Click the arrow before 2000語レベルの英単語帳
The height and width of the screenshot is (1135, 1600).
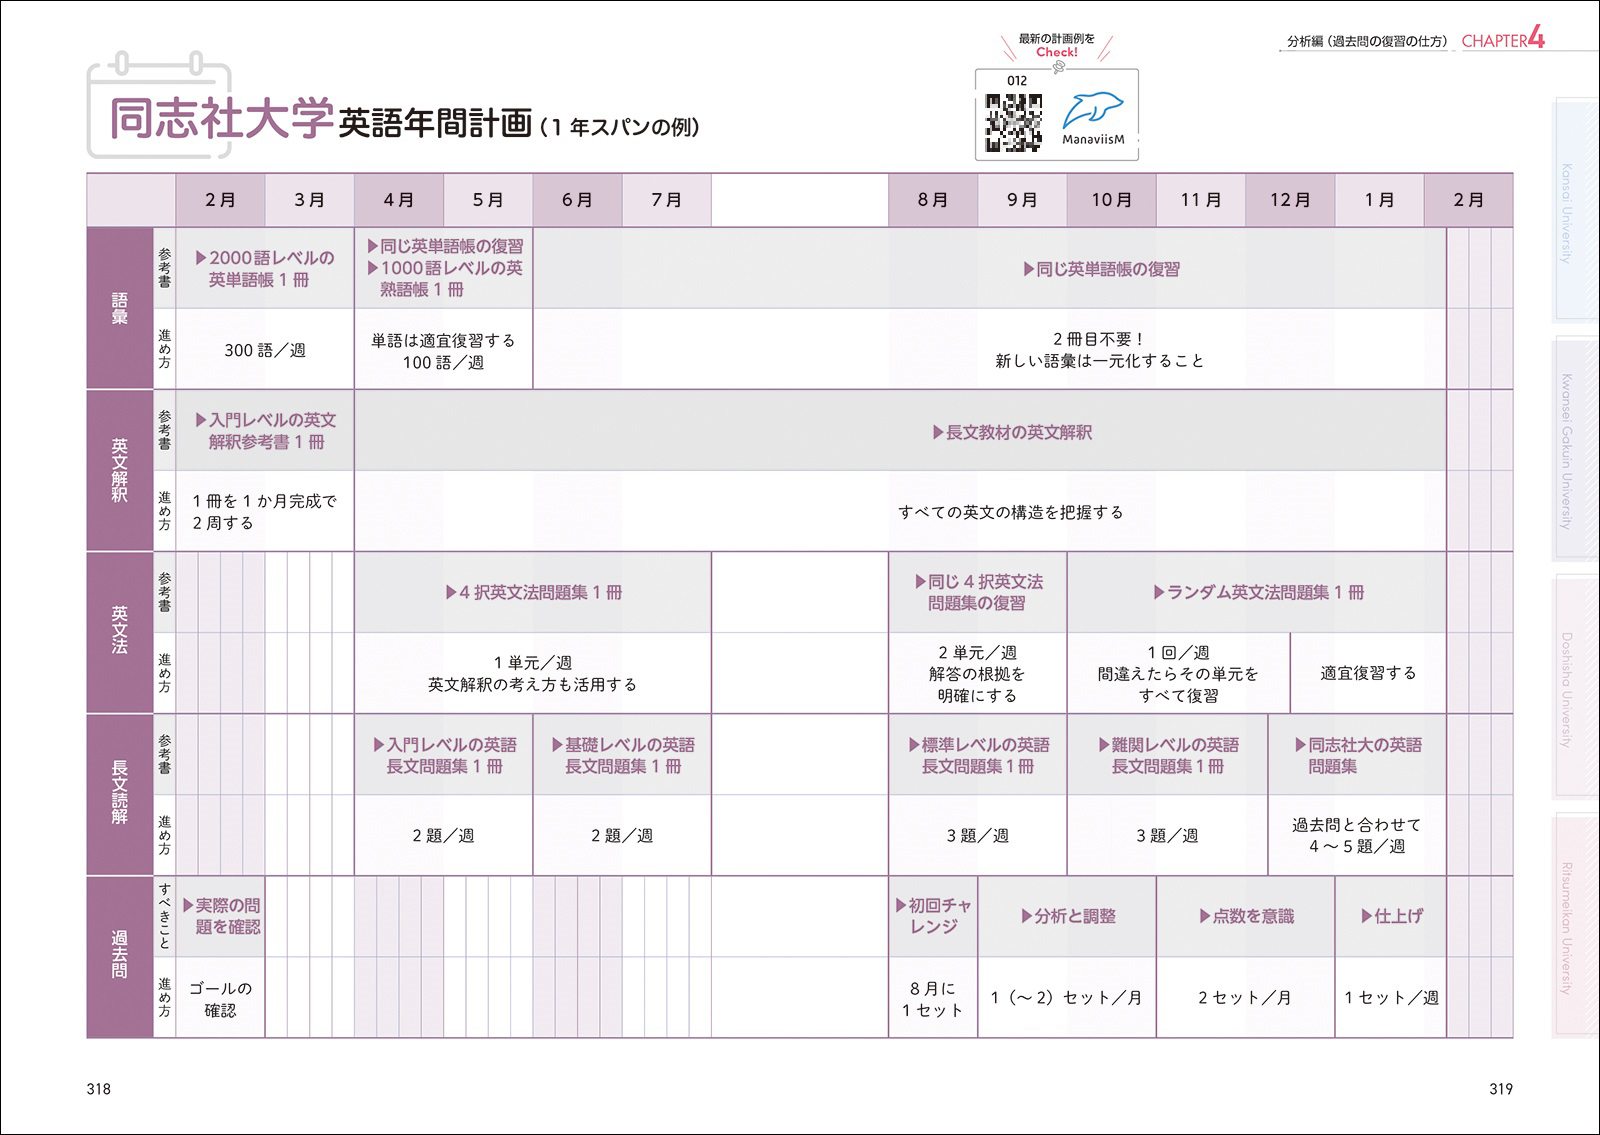[201, 258]
